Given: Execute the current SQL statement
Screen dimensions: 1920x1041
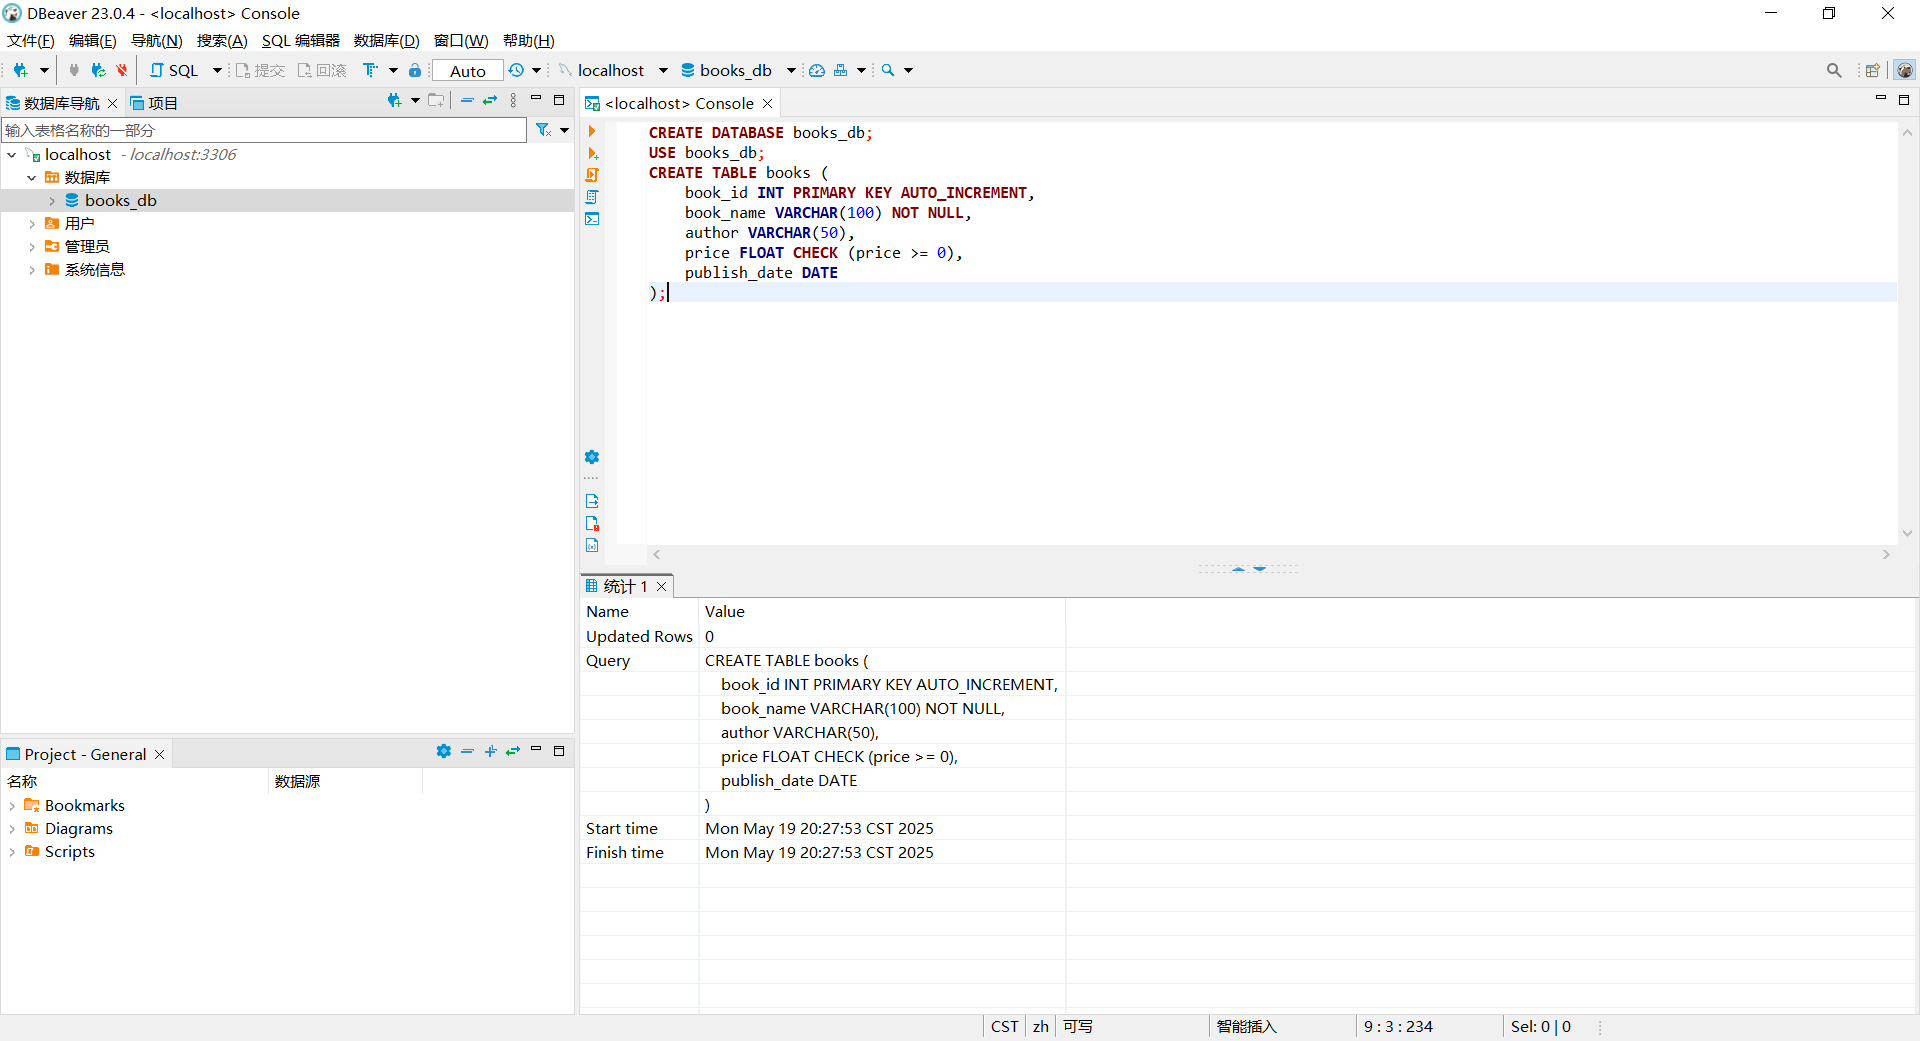Looking at the screenshot, I should click(x=593, y=131).
